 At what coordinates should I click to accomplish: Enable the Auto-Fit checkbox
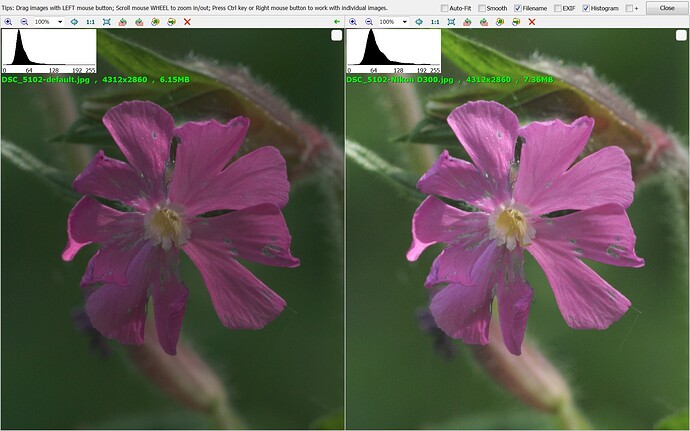(444, 8)
